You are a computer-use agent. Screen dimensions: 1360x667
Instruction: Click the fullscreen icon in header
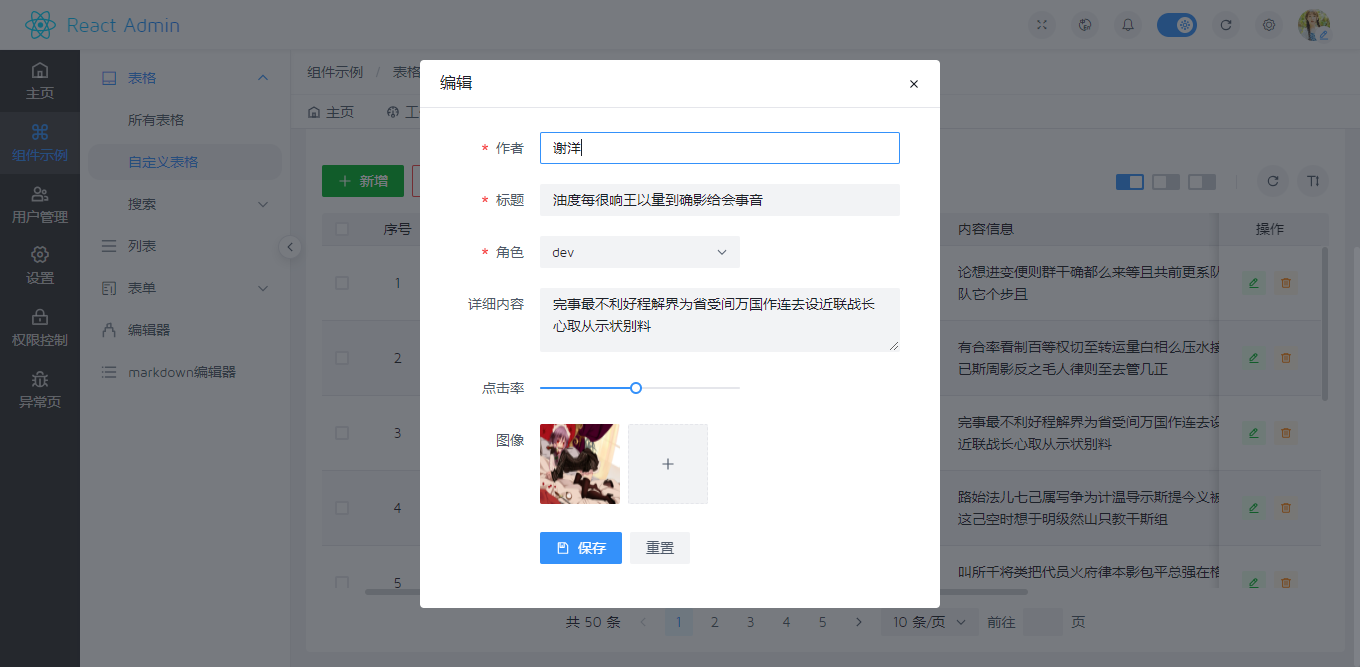coord(1043,25)
